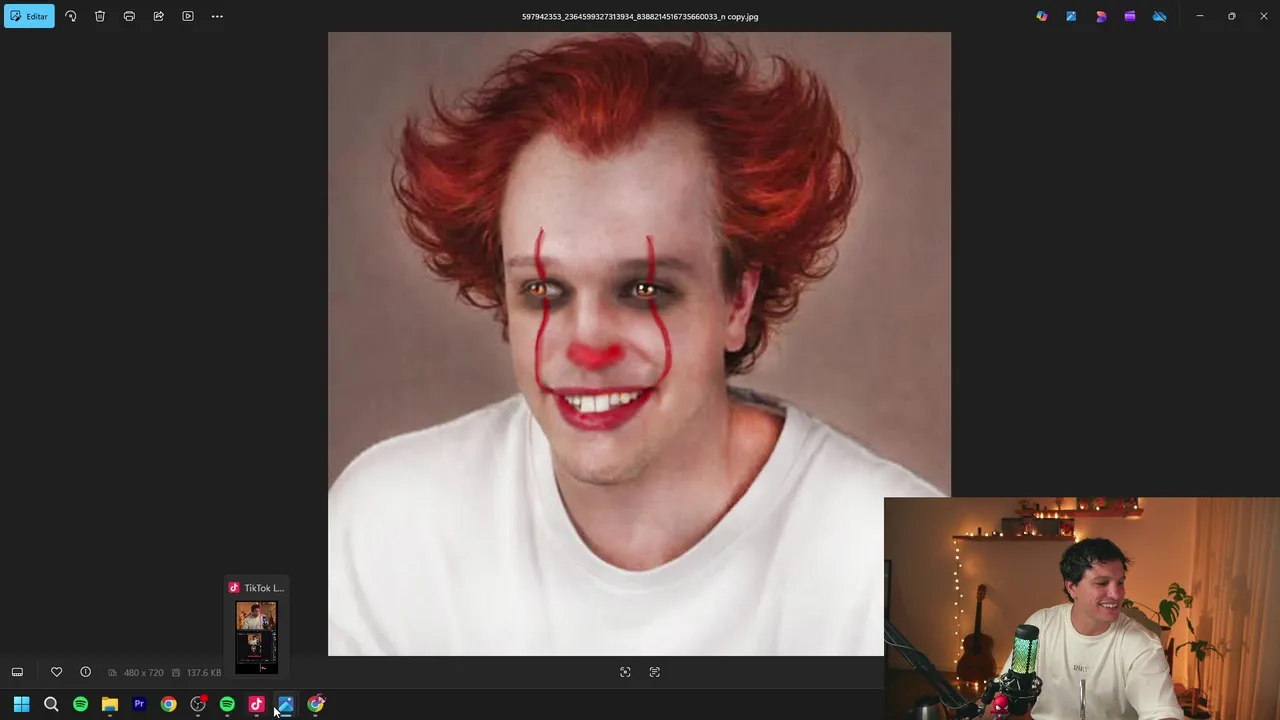
Task: Click the OneDrive crossed-out cloud icon
Action: click(x=1160, y=16)
